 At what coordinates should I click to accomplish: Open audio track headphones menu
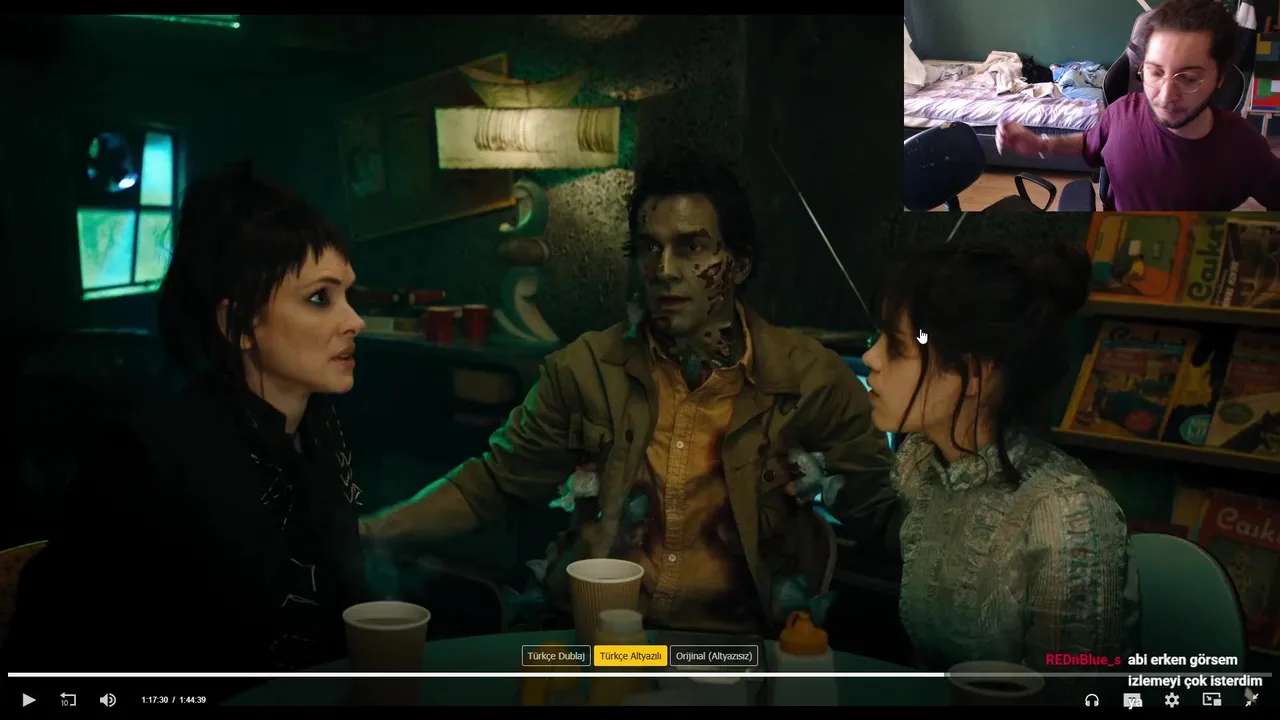click(x=1092, y=700)
